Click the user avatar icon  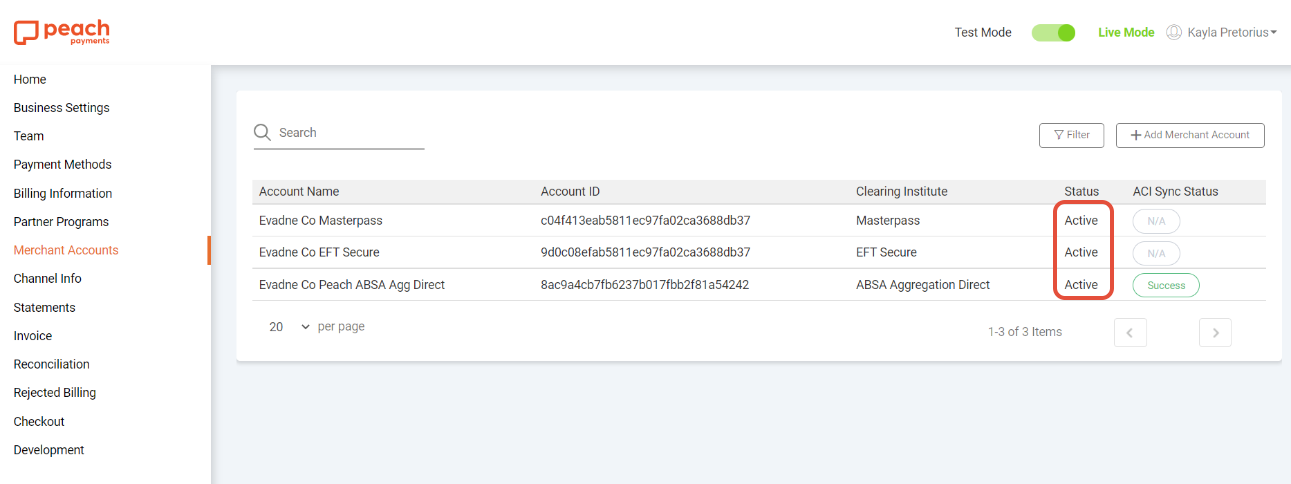pos(1175,32)
